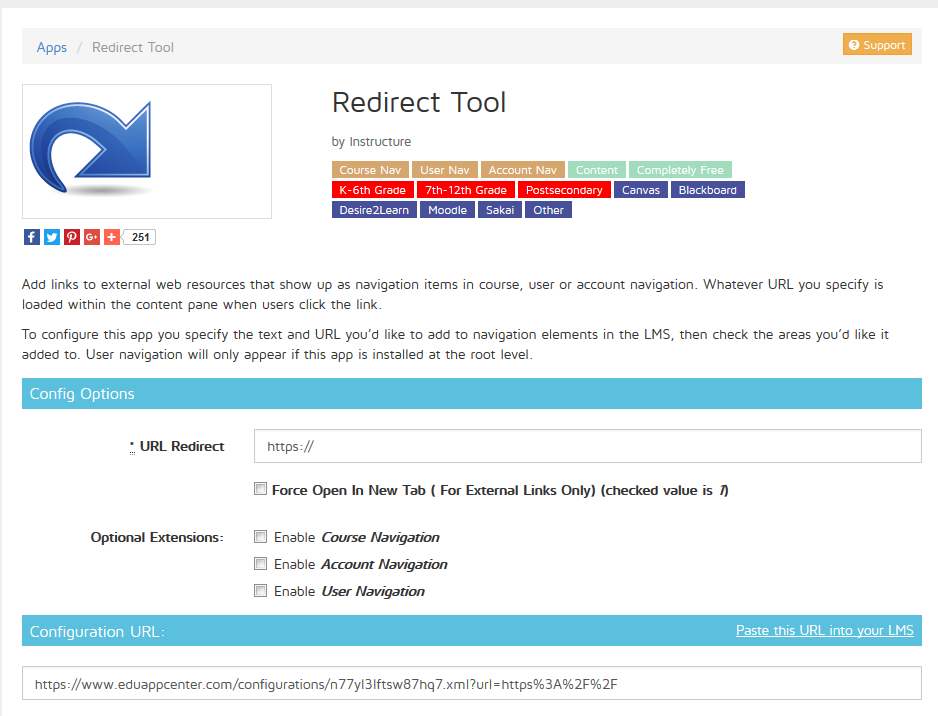Image resolution: width=938 pixels, height=716 pixels.
Task: Share on Twitter icon
Action: pyautogui.click(x=52, y=237)
